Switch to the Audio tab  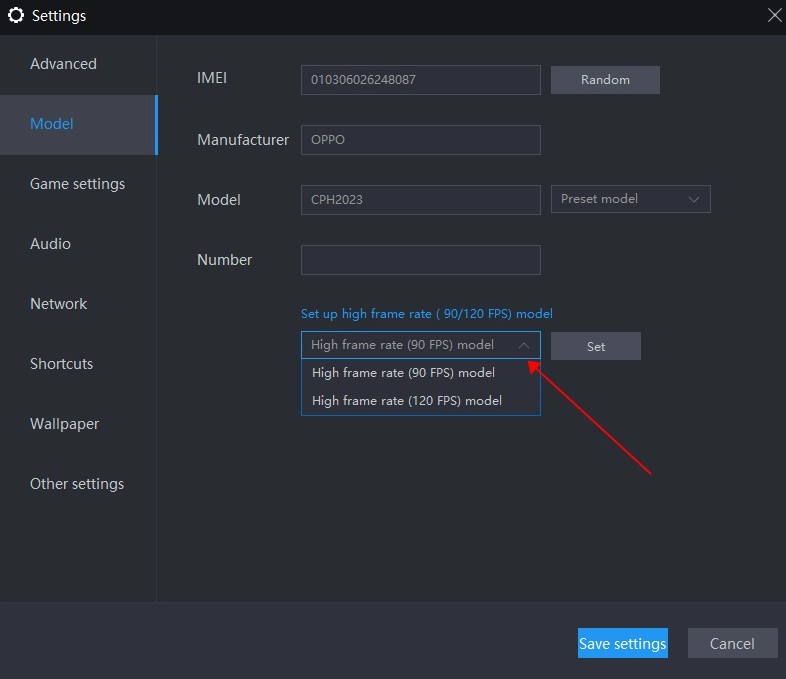[x=50, y=244]
